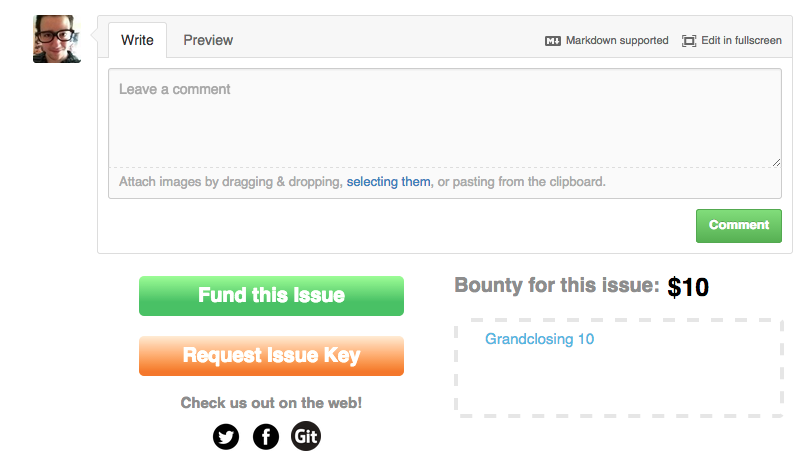Click the Markdown M↓ icon
Image resolution: width=806 pixels, height=476 pixels.
pos(553,41)
